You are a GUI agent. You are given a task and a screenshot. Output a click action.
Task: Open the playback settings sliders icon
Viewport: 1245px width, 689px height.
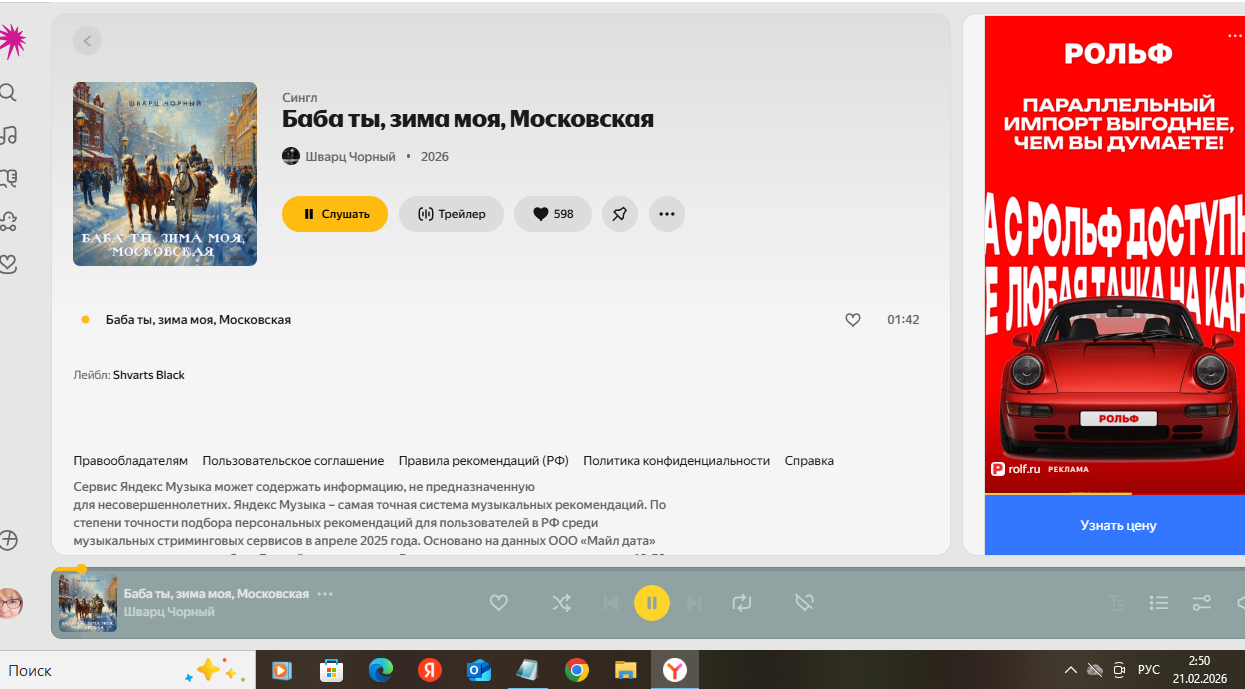tap(1201, 603)
